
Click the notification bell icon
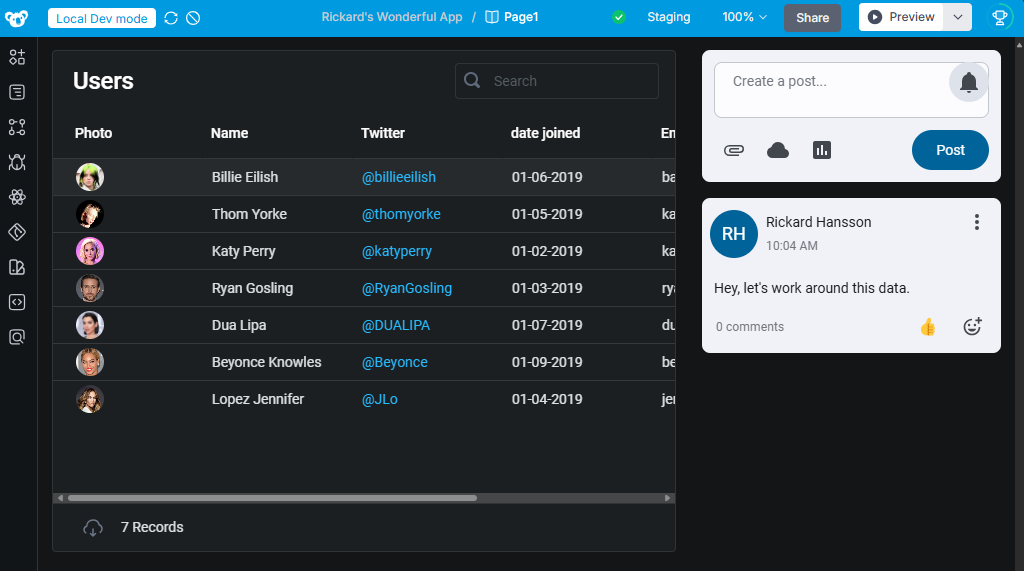(968, 82)
